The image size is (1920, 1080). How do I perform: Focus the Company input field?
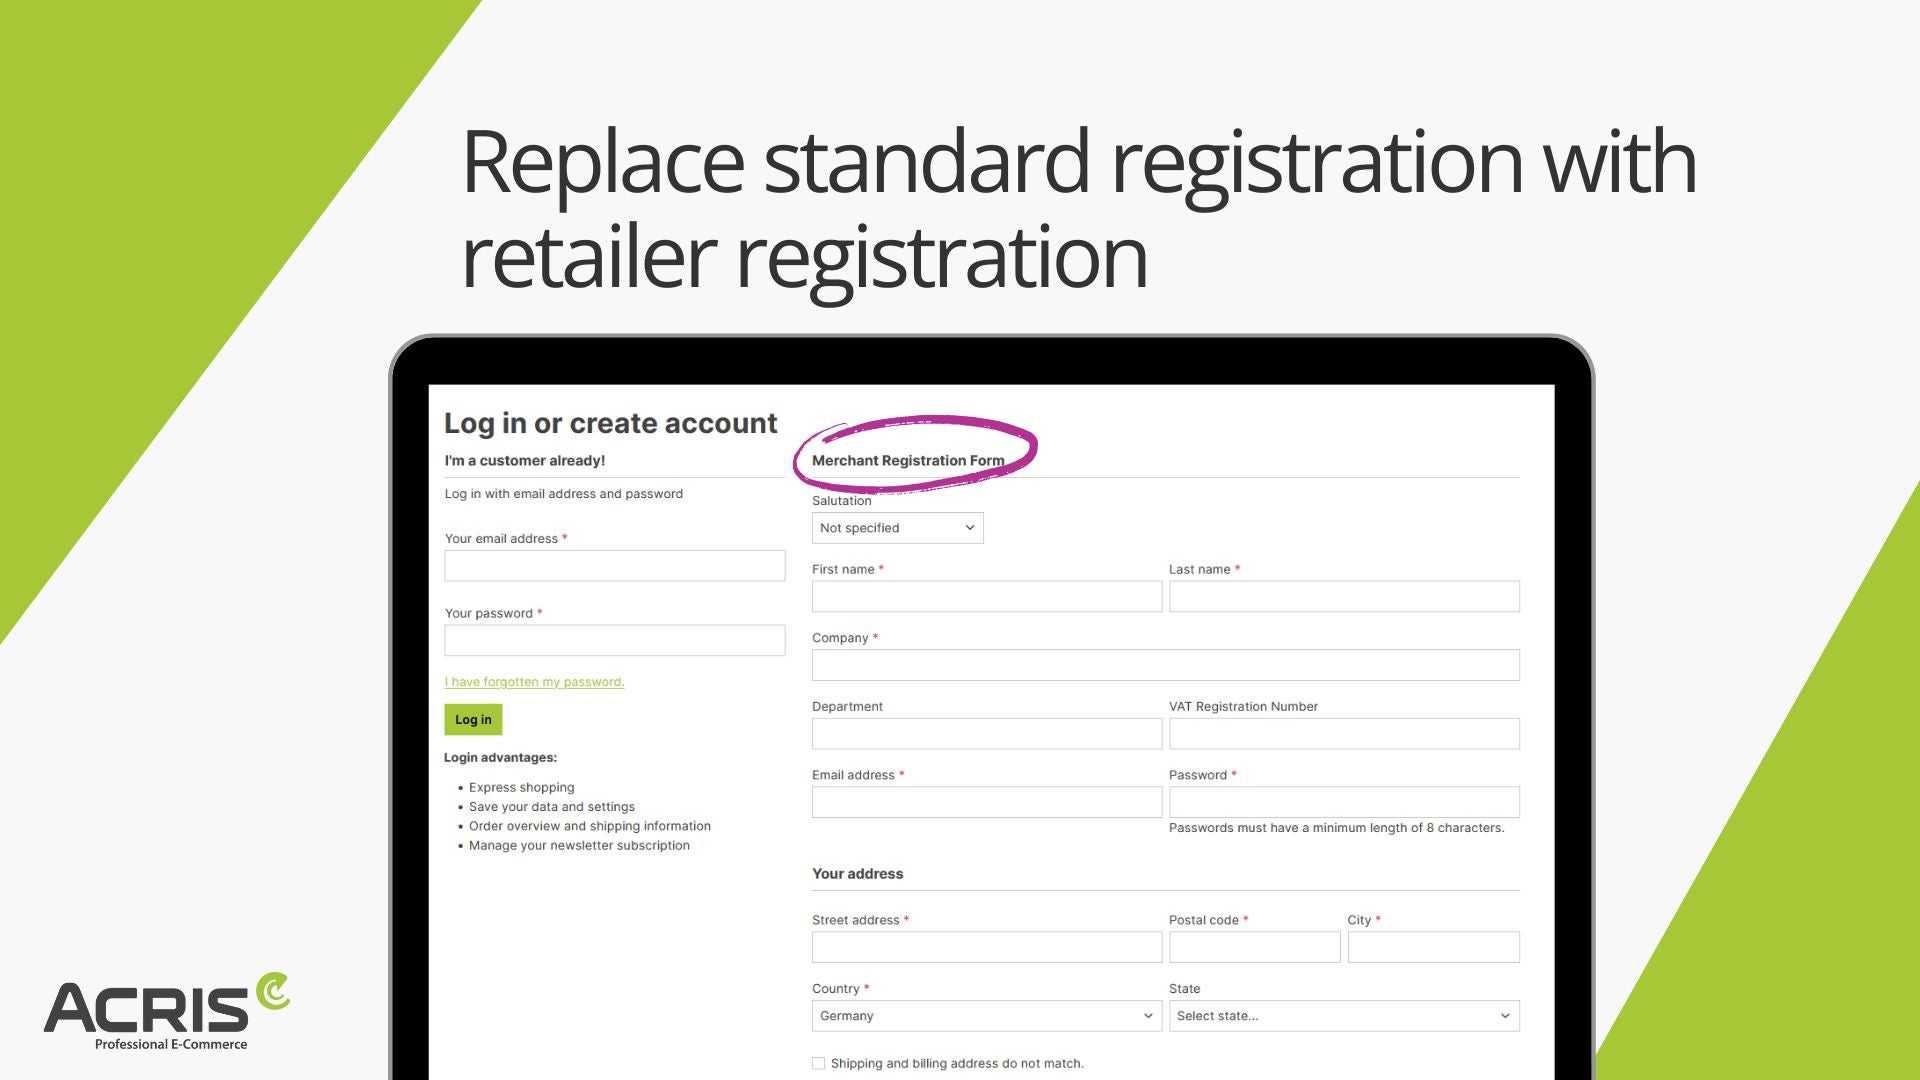point(1165,665)
